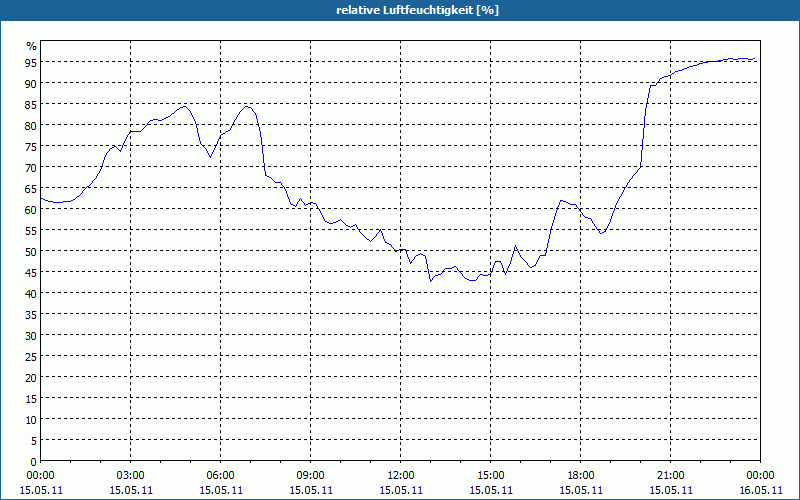The width and height of the screenshot is (800, 500).
Task: Click the y-axis label 25
Action: tap(31, 357)
